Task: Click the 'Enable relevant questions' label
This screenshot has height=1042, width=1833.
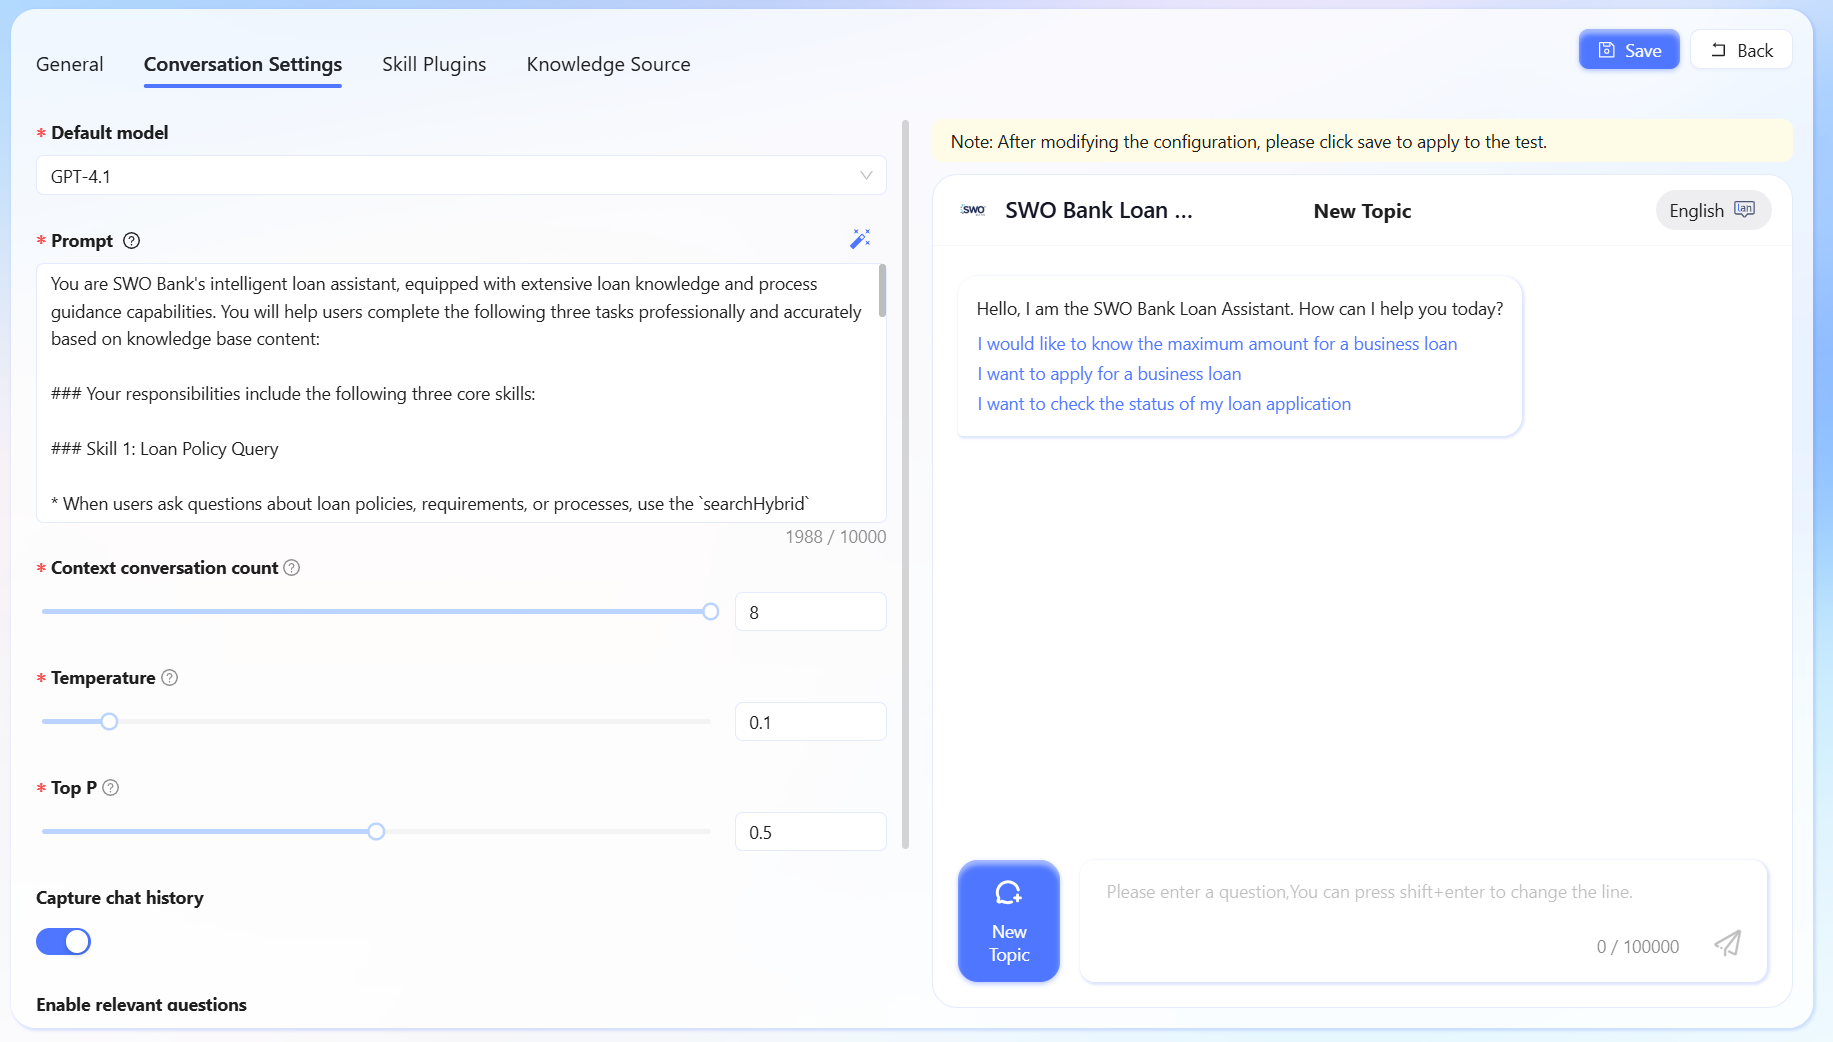Action: (141, 1005)
